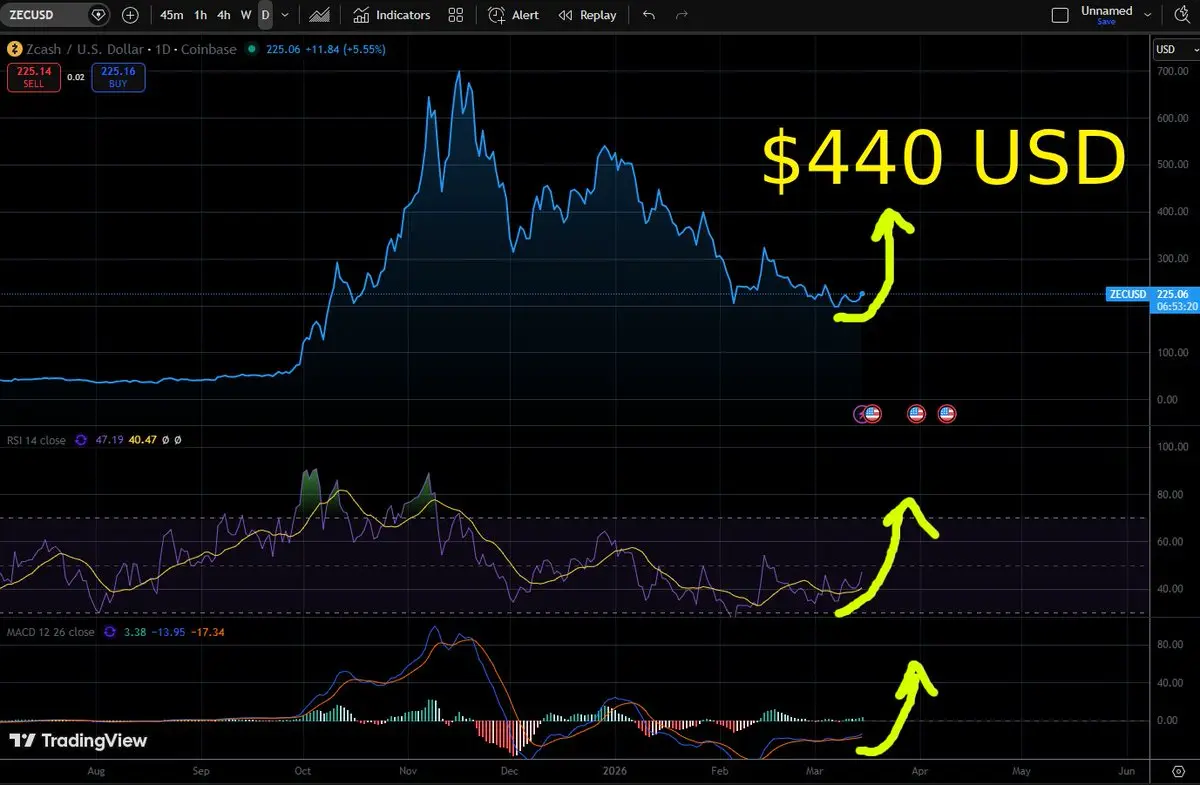Open the Unnamed layout menu
Viewport: 1200px width, 785px height.
coord(1106,11)
